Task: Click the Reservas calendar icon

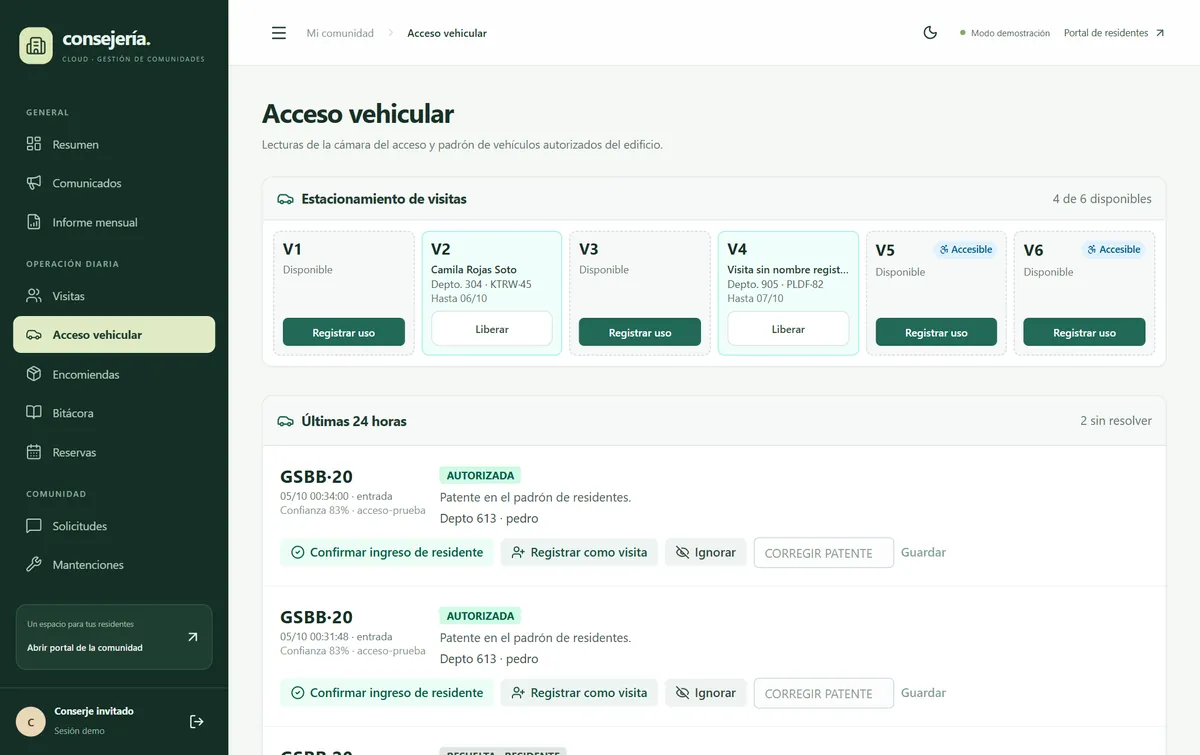Action: [x=34, y=452]
